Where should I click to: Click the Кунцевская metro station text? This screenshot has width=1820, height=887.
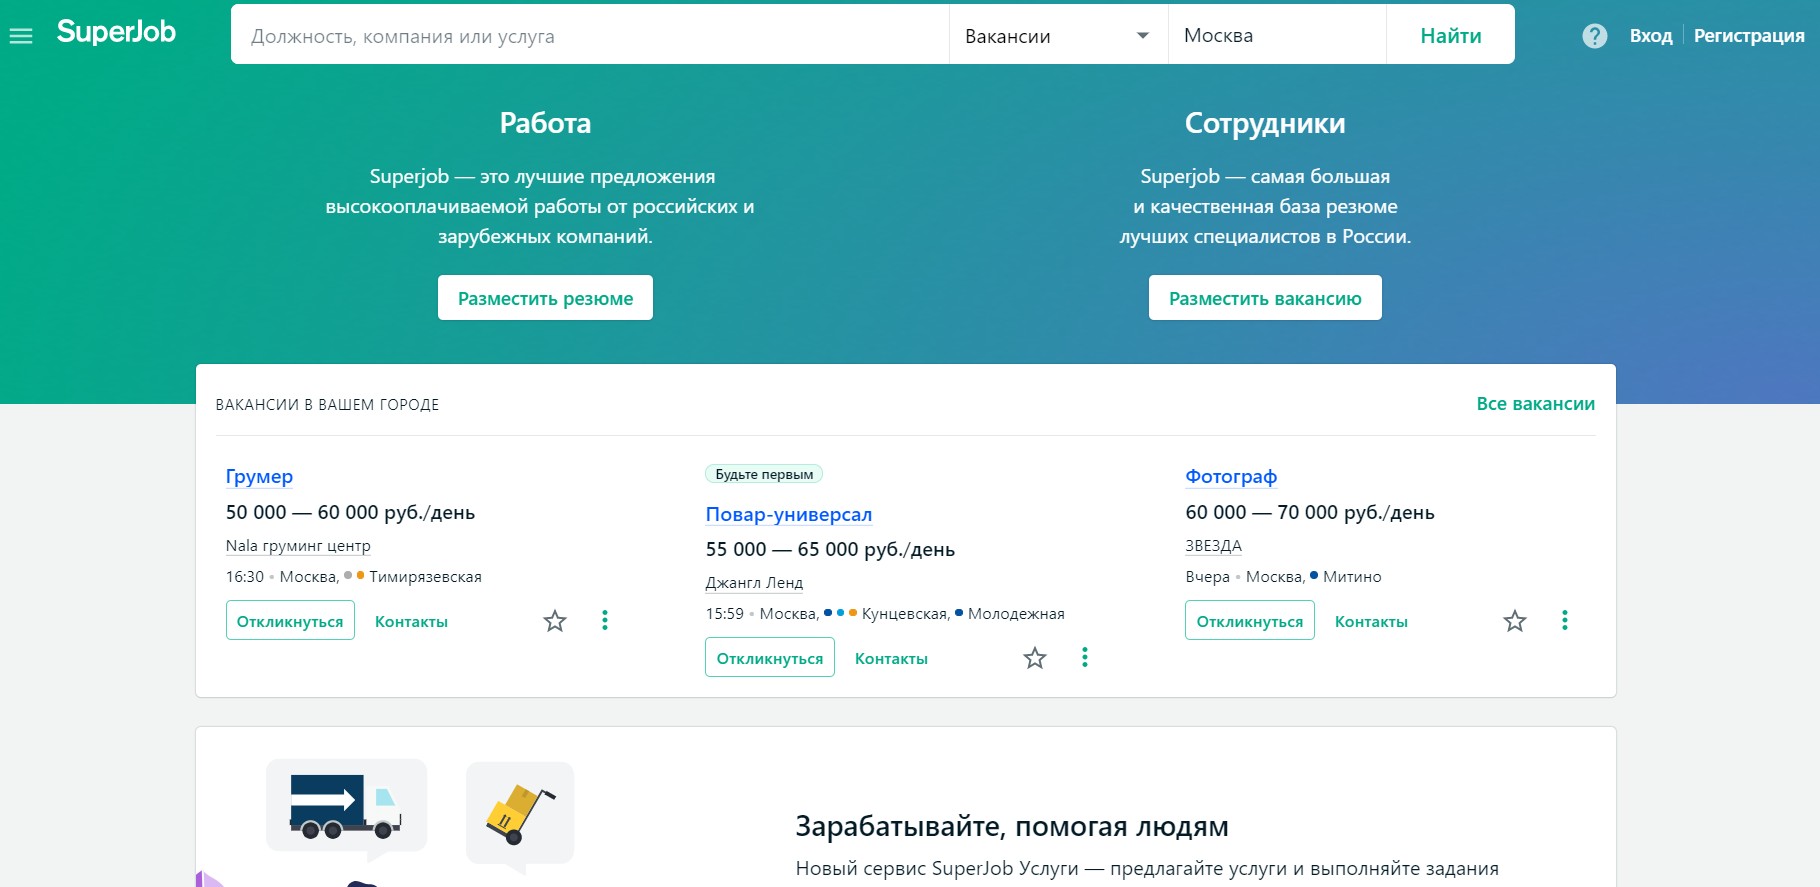[904, 614]
